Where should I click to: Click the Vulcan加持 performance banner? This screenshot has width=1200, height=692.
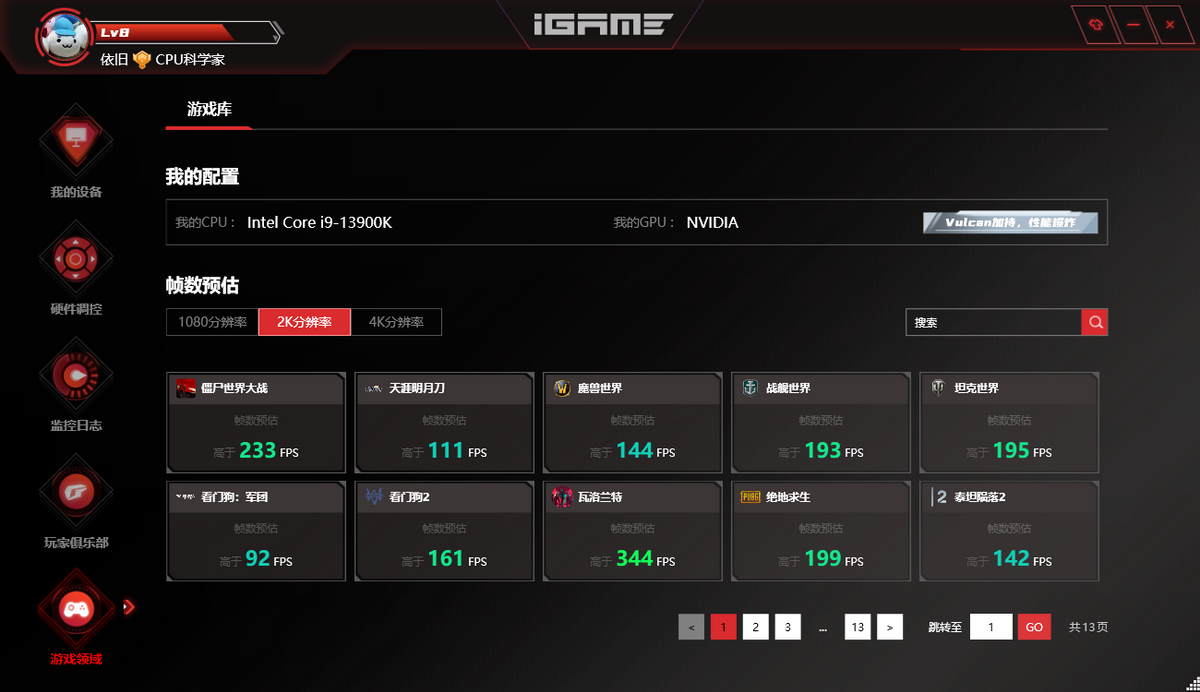tap(1011, 222)
